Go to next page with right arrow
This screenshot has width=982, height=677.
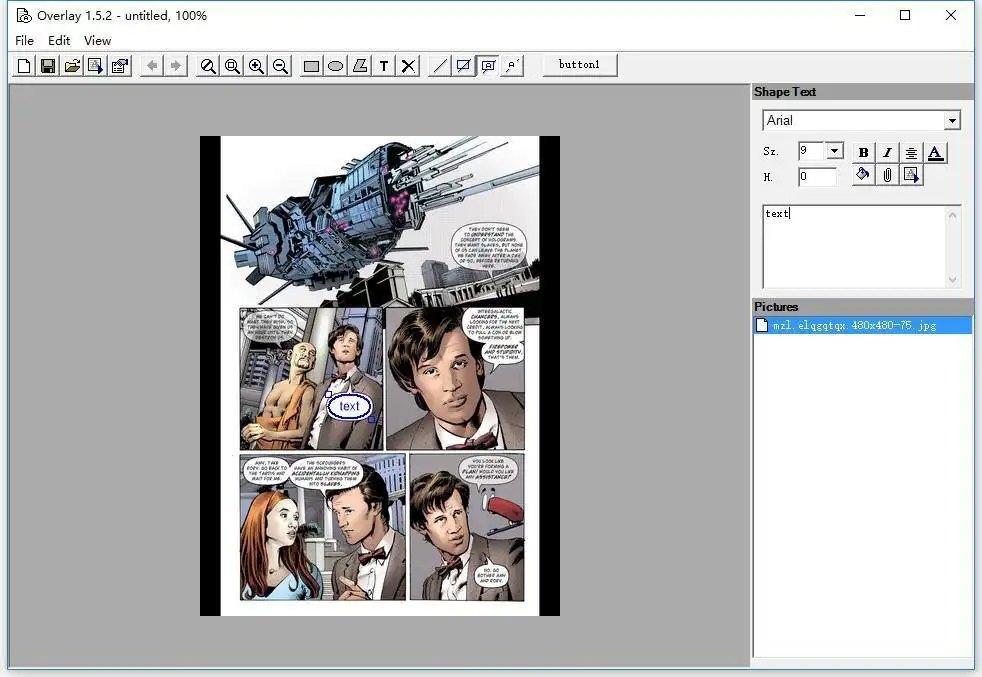point(176,66)
